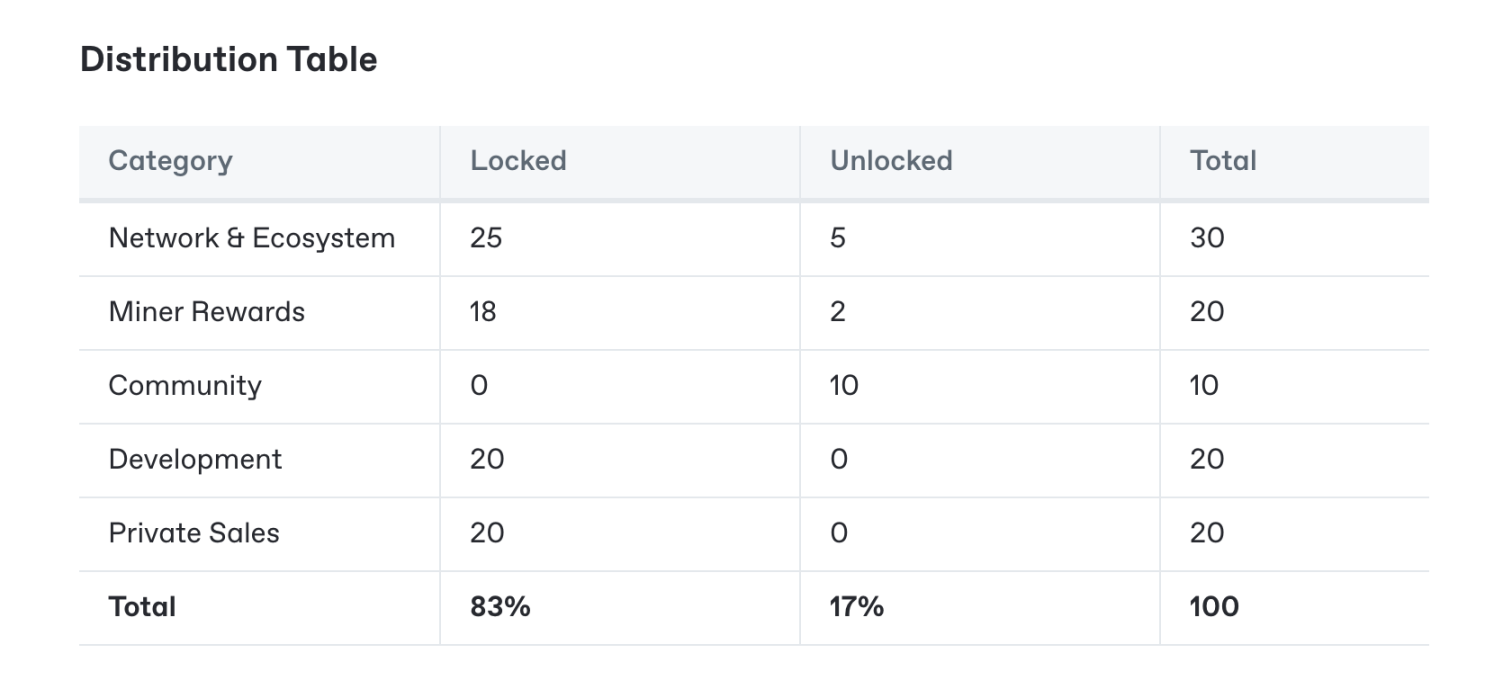Viewport: 1503px width, 698px height.
Task: Click the Unlocked column header
Action: [x=890, y=161]
